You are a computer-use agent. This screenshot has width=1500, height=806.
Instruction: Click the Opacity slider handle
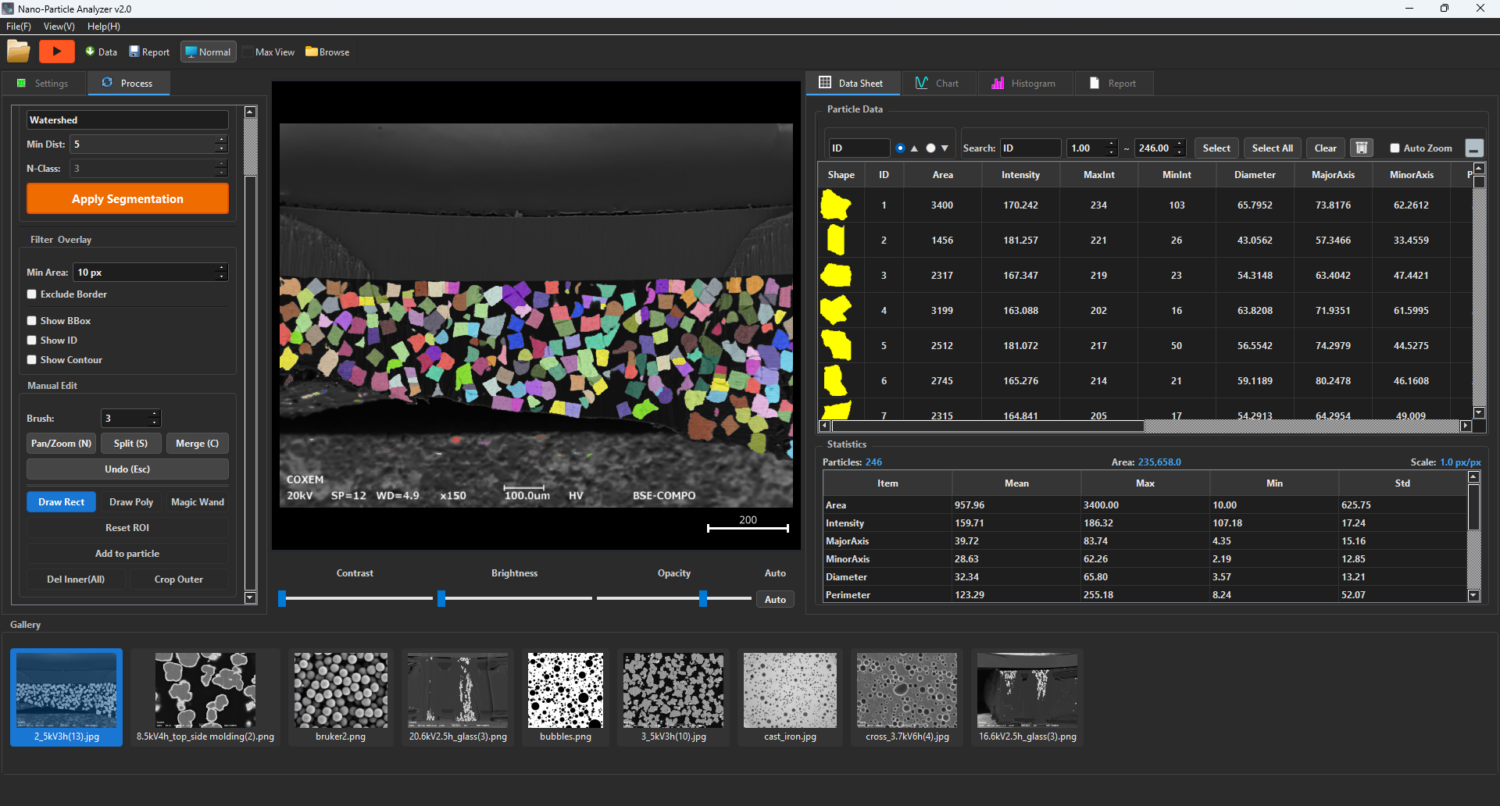pyautogui.click(x=703, y=598)
